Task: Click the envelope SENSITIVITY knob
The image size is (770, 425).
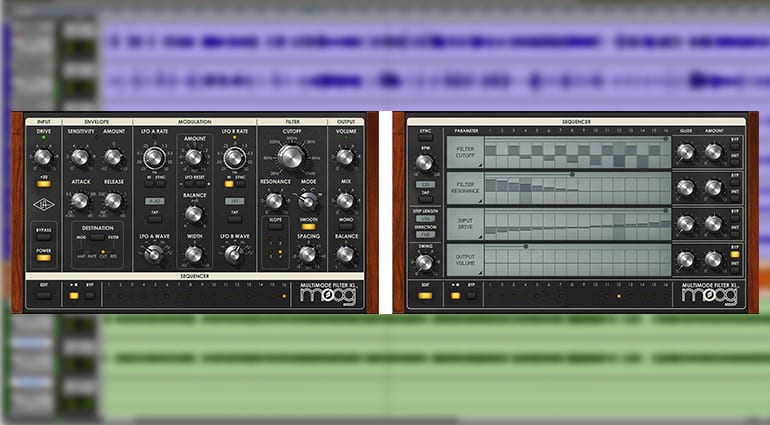Action: pyautogui.click(x=80, y=158)
